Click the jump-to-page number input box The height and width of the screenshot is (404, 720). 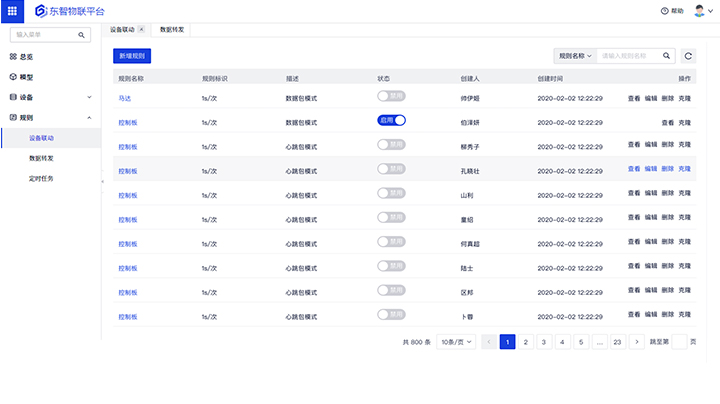tap(679, 342)
